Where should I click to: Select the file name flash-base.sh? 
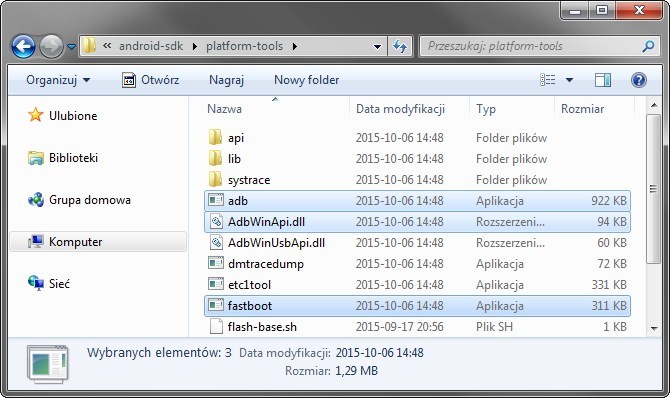[x=262, y=327]
